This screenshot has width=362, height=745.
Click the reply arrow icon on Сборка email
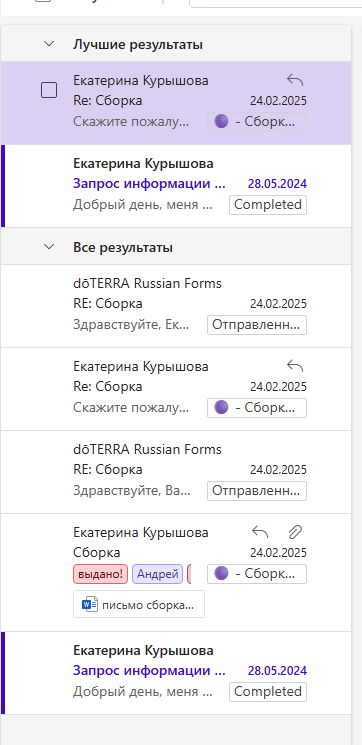coord(260,532)
